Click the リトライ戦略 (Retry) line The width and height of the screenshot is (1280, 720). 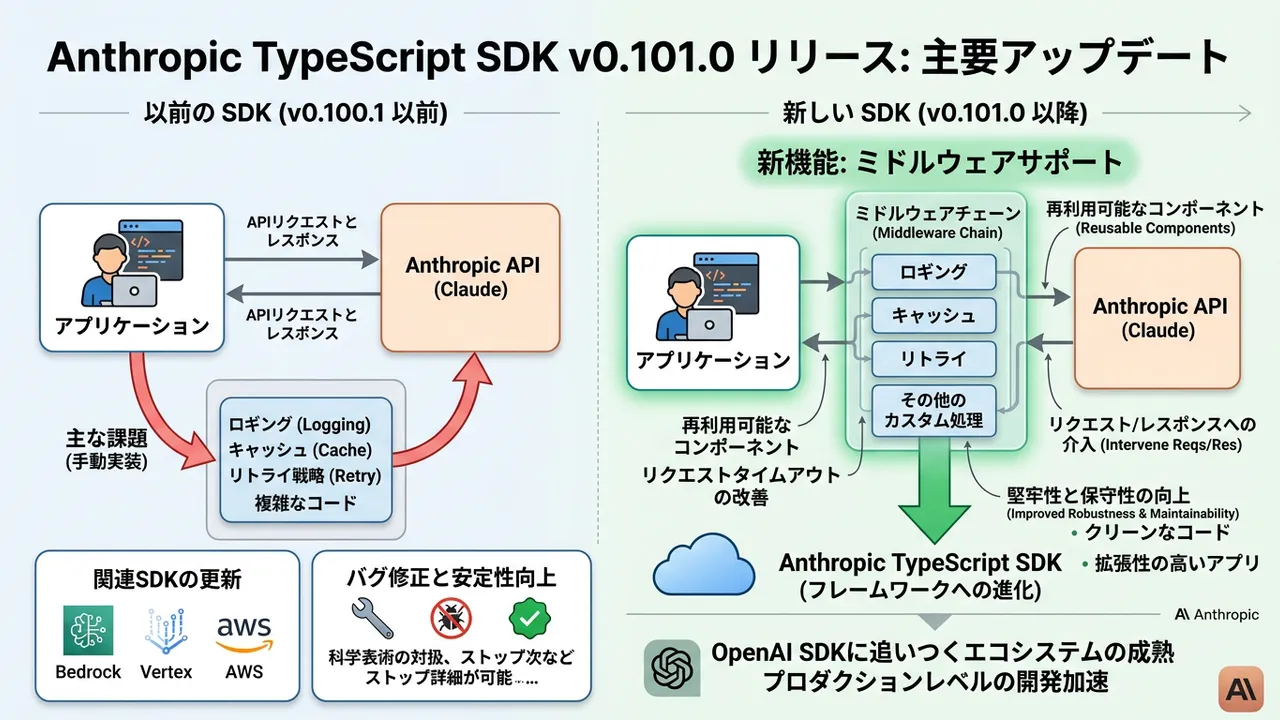305,476
